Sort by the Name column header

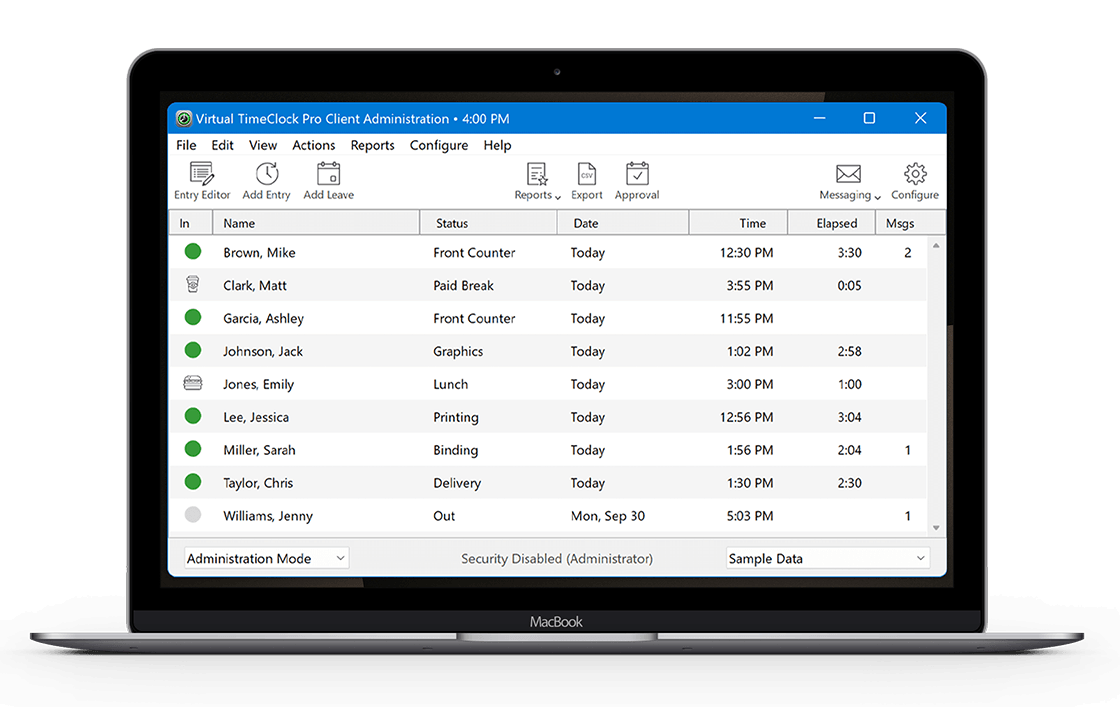coord(316,223)
